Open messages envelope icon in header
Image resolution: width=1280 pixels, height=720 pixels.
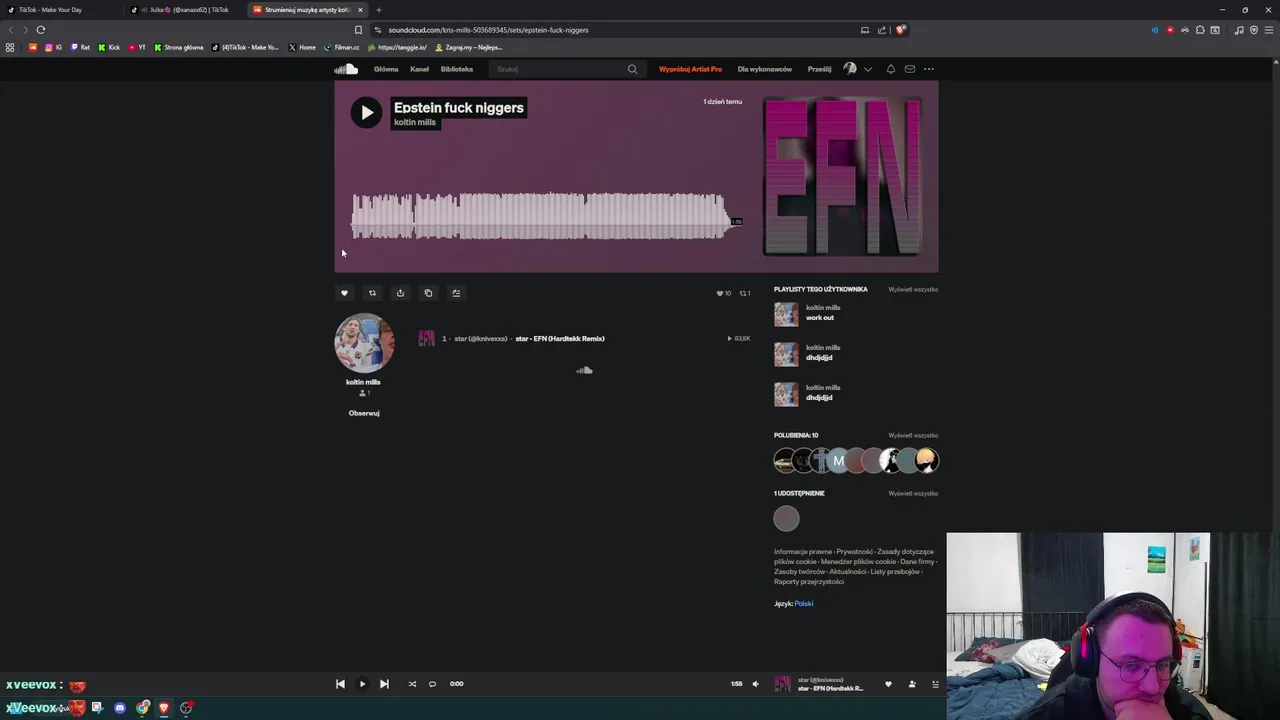(909, 69)
